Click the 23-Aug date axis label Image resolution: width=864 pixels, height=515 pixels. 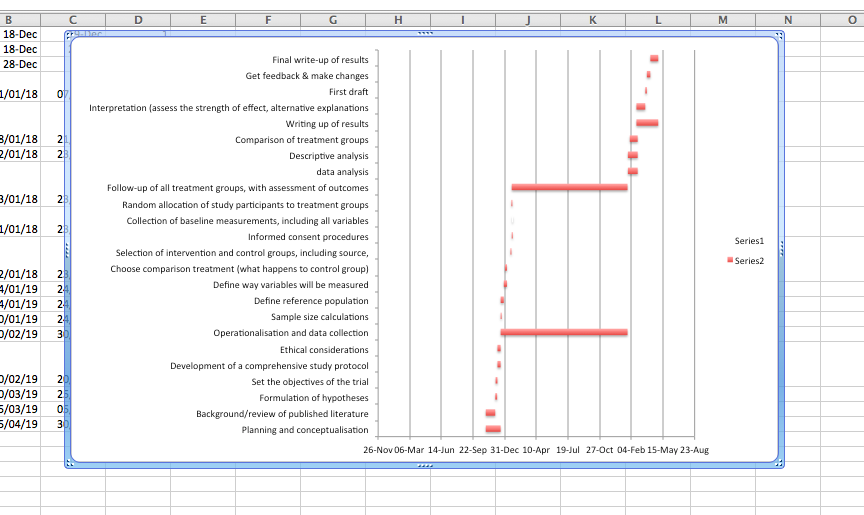[x=694, y=450]
